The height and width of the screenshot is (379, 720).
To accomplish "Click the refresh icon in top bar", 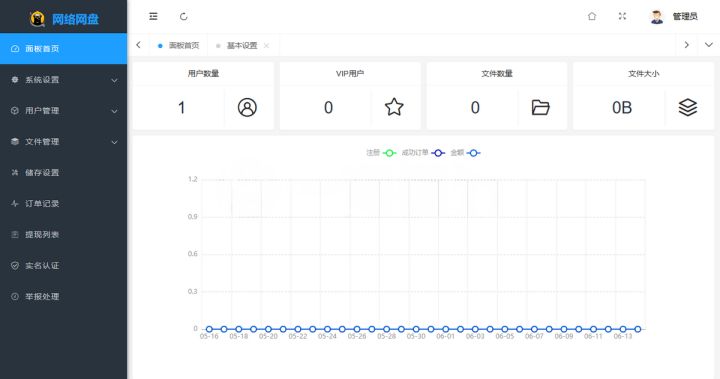I will click(184, 17).
